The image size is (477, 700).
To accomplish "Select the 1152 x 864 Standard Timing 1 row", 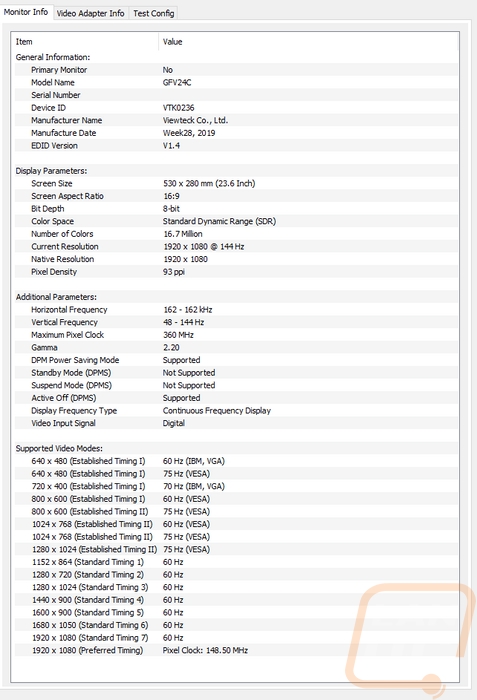I will click(x=236, y=562).
